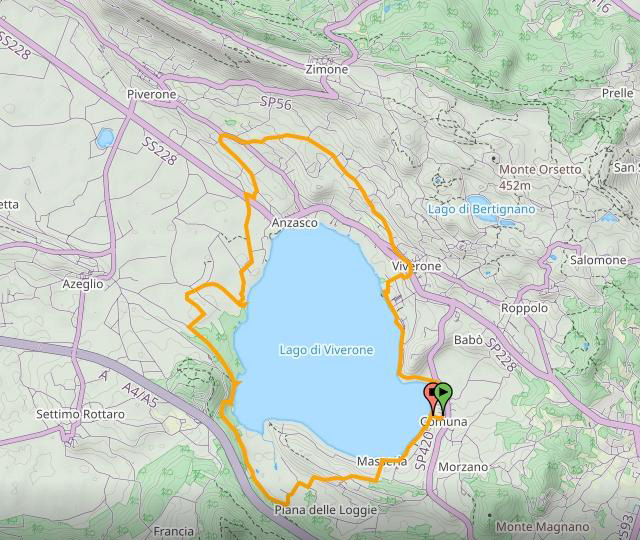Select the Salomone place label
Screen dimensions: 640x540
[598, 260]
